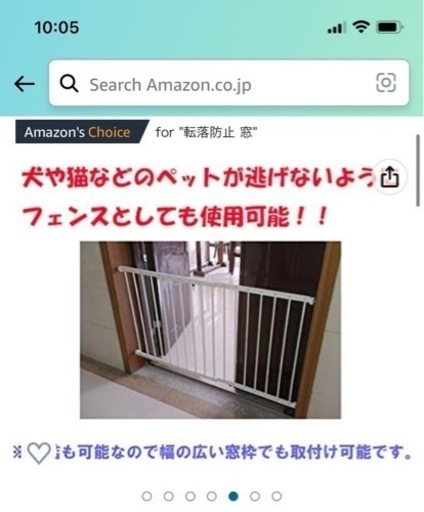Open the "転落防止 窓" search term link
Viewport: 424px width, 512px height.
(x=218, y=133)
